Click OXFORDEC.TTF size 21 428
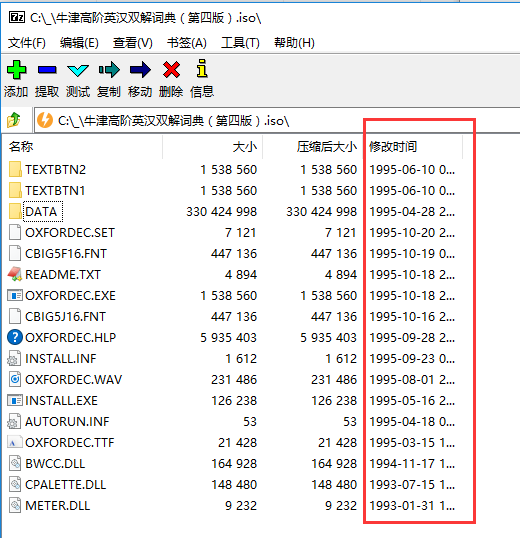 pyautogui.click(x=237, y=443)
